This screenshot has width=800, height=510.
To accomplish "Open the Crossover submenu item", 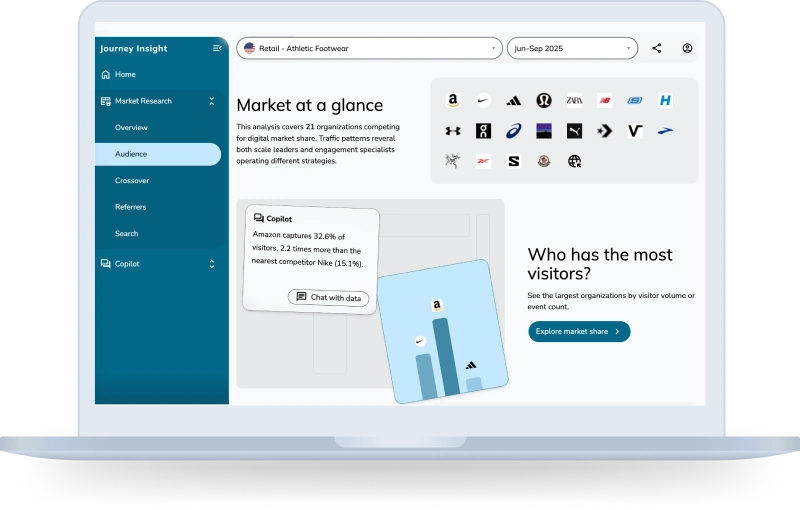I will point(132,181).
